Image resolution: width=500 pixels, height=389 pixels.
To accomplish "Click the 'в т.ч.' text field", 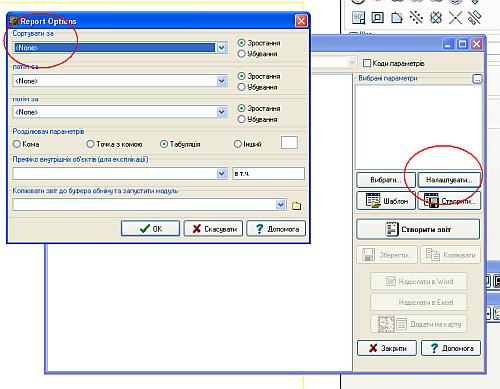I will click(x=268, y=173).
